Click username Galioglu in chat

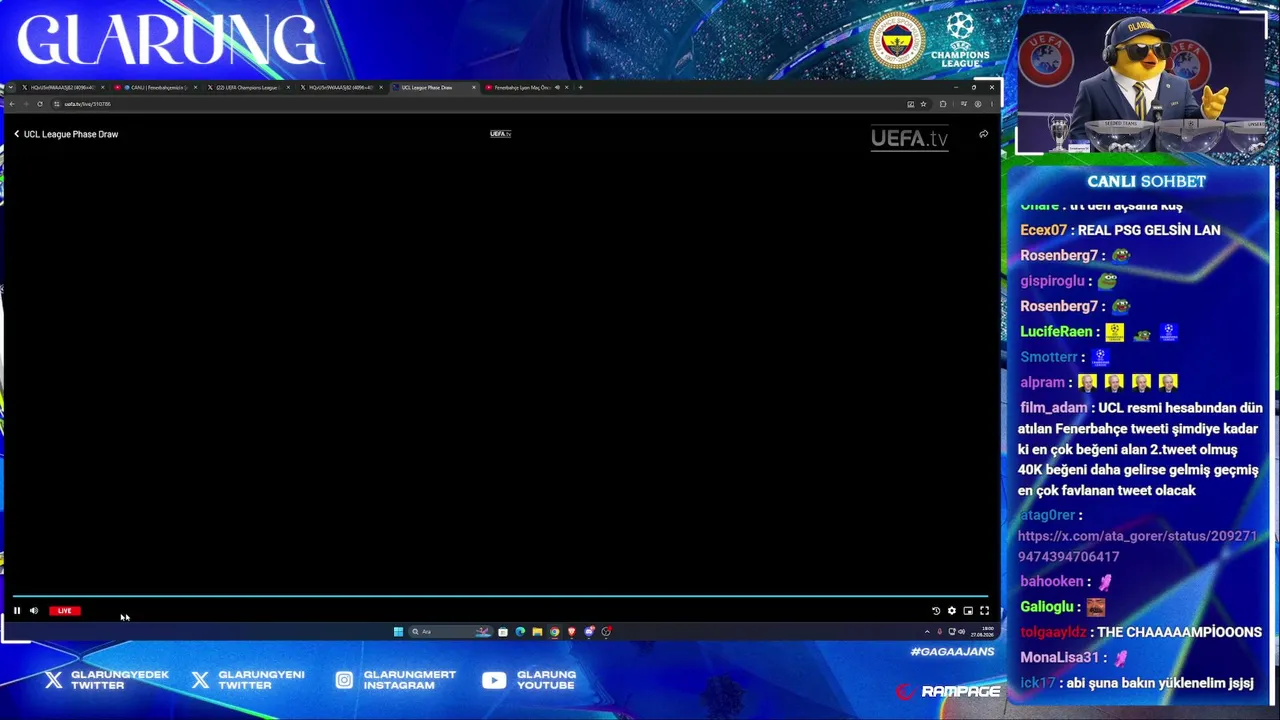tap(1047, 607)
